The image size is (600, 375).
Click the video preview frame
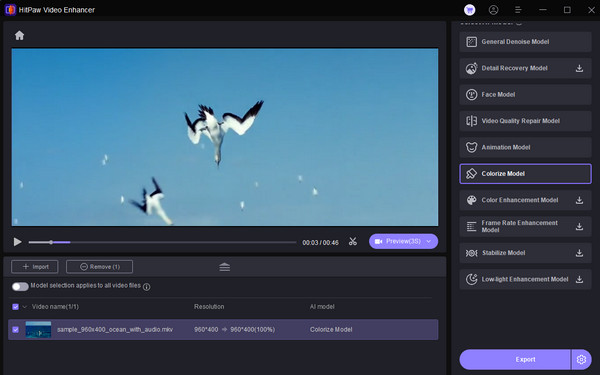pos(225,137)
